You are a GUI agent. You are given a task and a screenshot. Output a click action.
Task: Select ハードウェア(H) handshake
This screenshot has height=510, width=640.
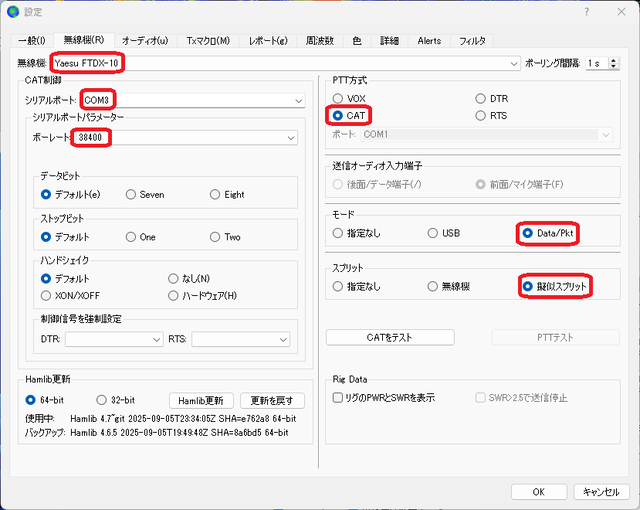[x=202, y=296]
